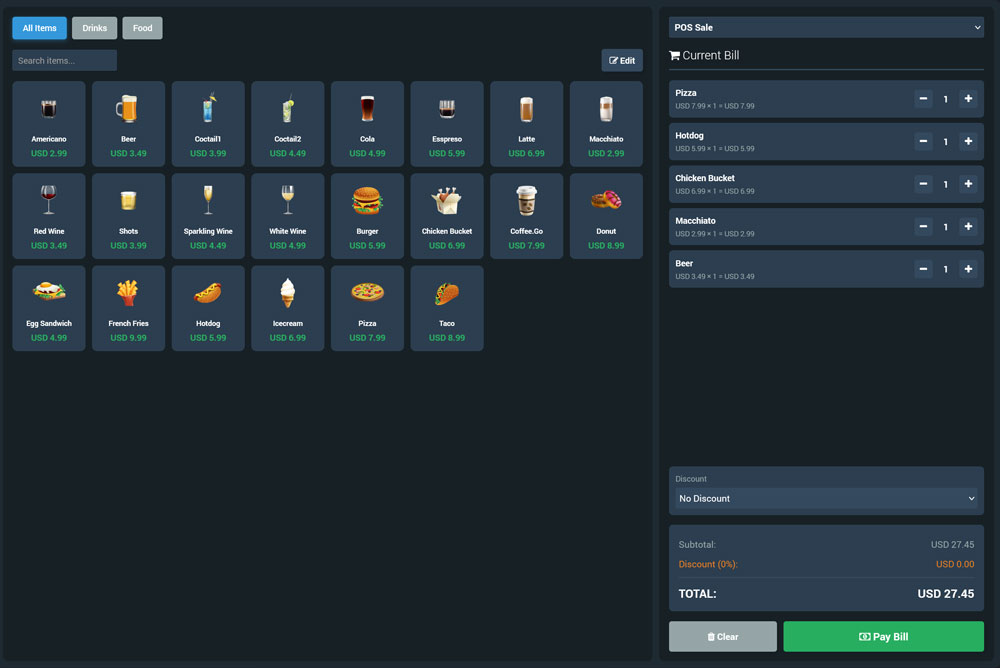1000x668 pixels.
Task: Focus the Search items field
Action: point(64,61)
